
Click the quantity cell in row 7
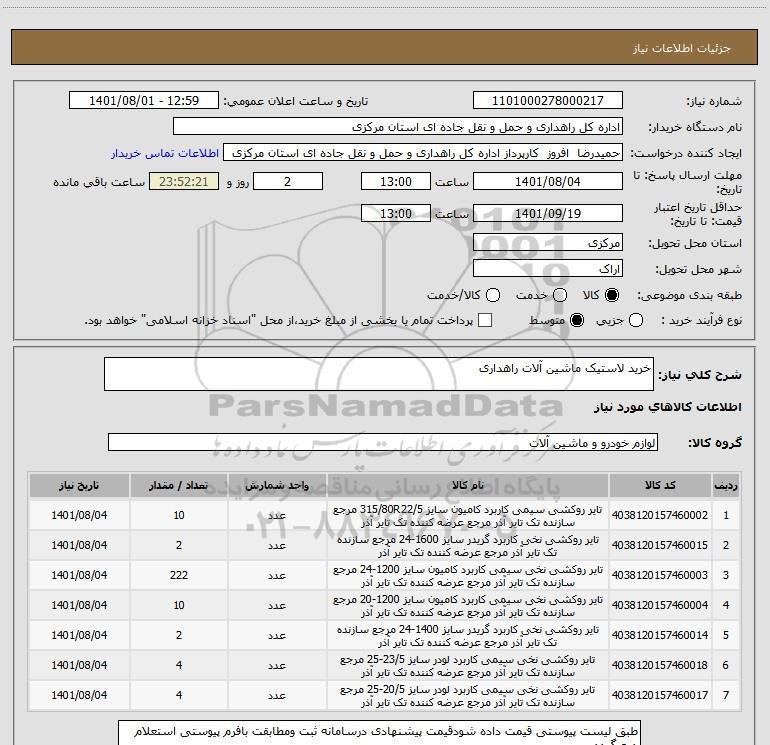179,695
